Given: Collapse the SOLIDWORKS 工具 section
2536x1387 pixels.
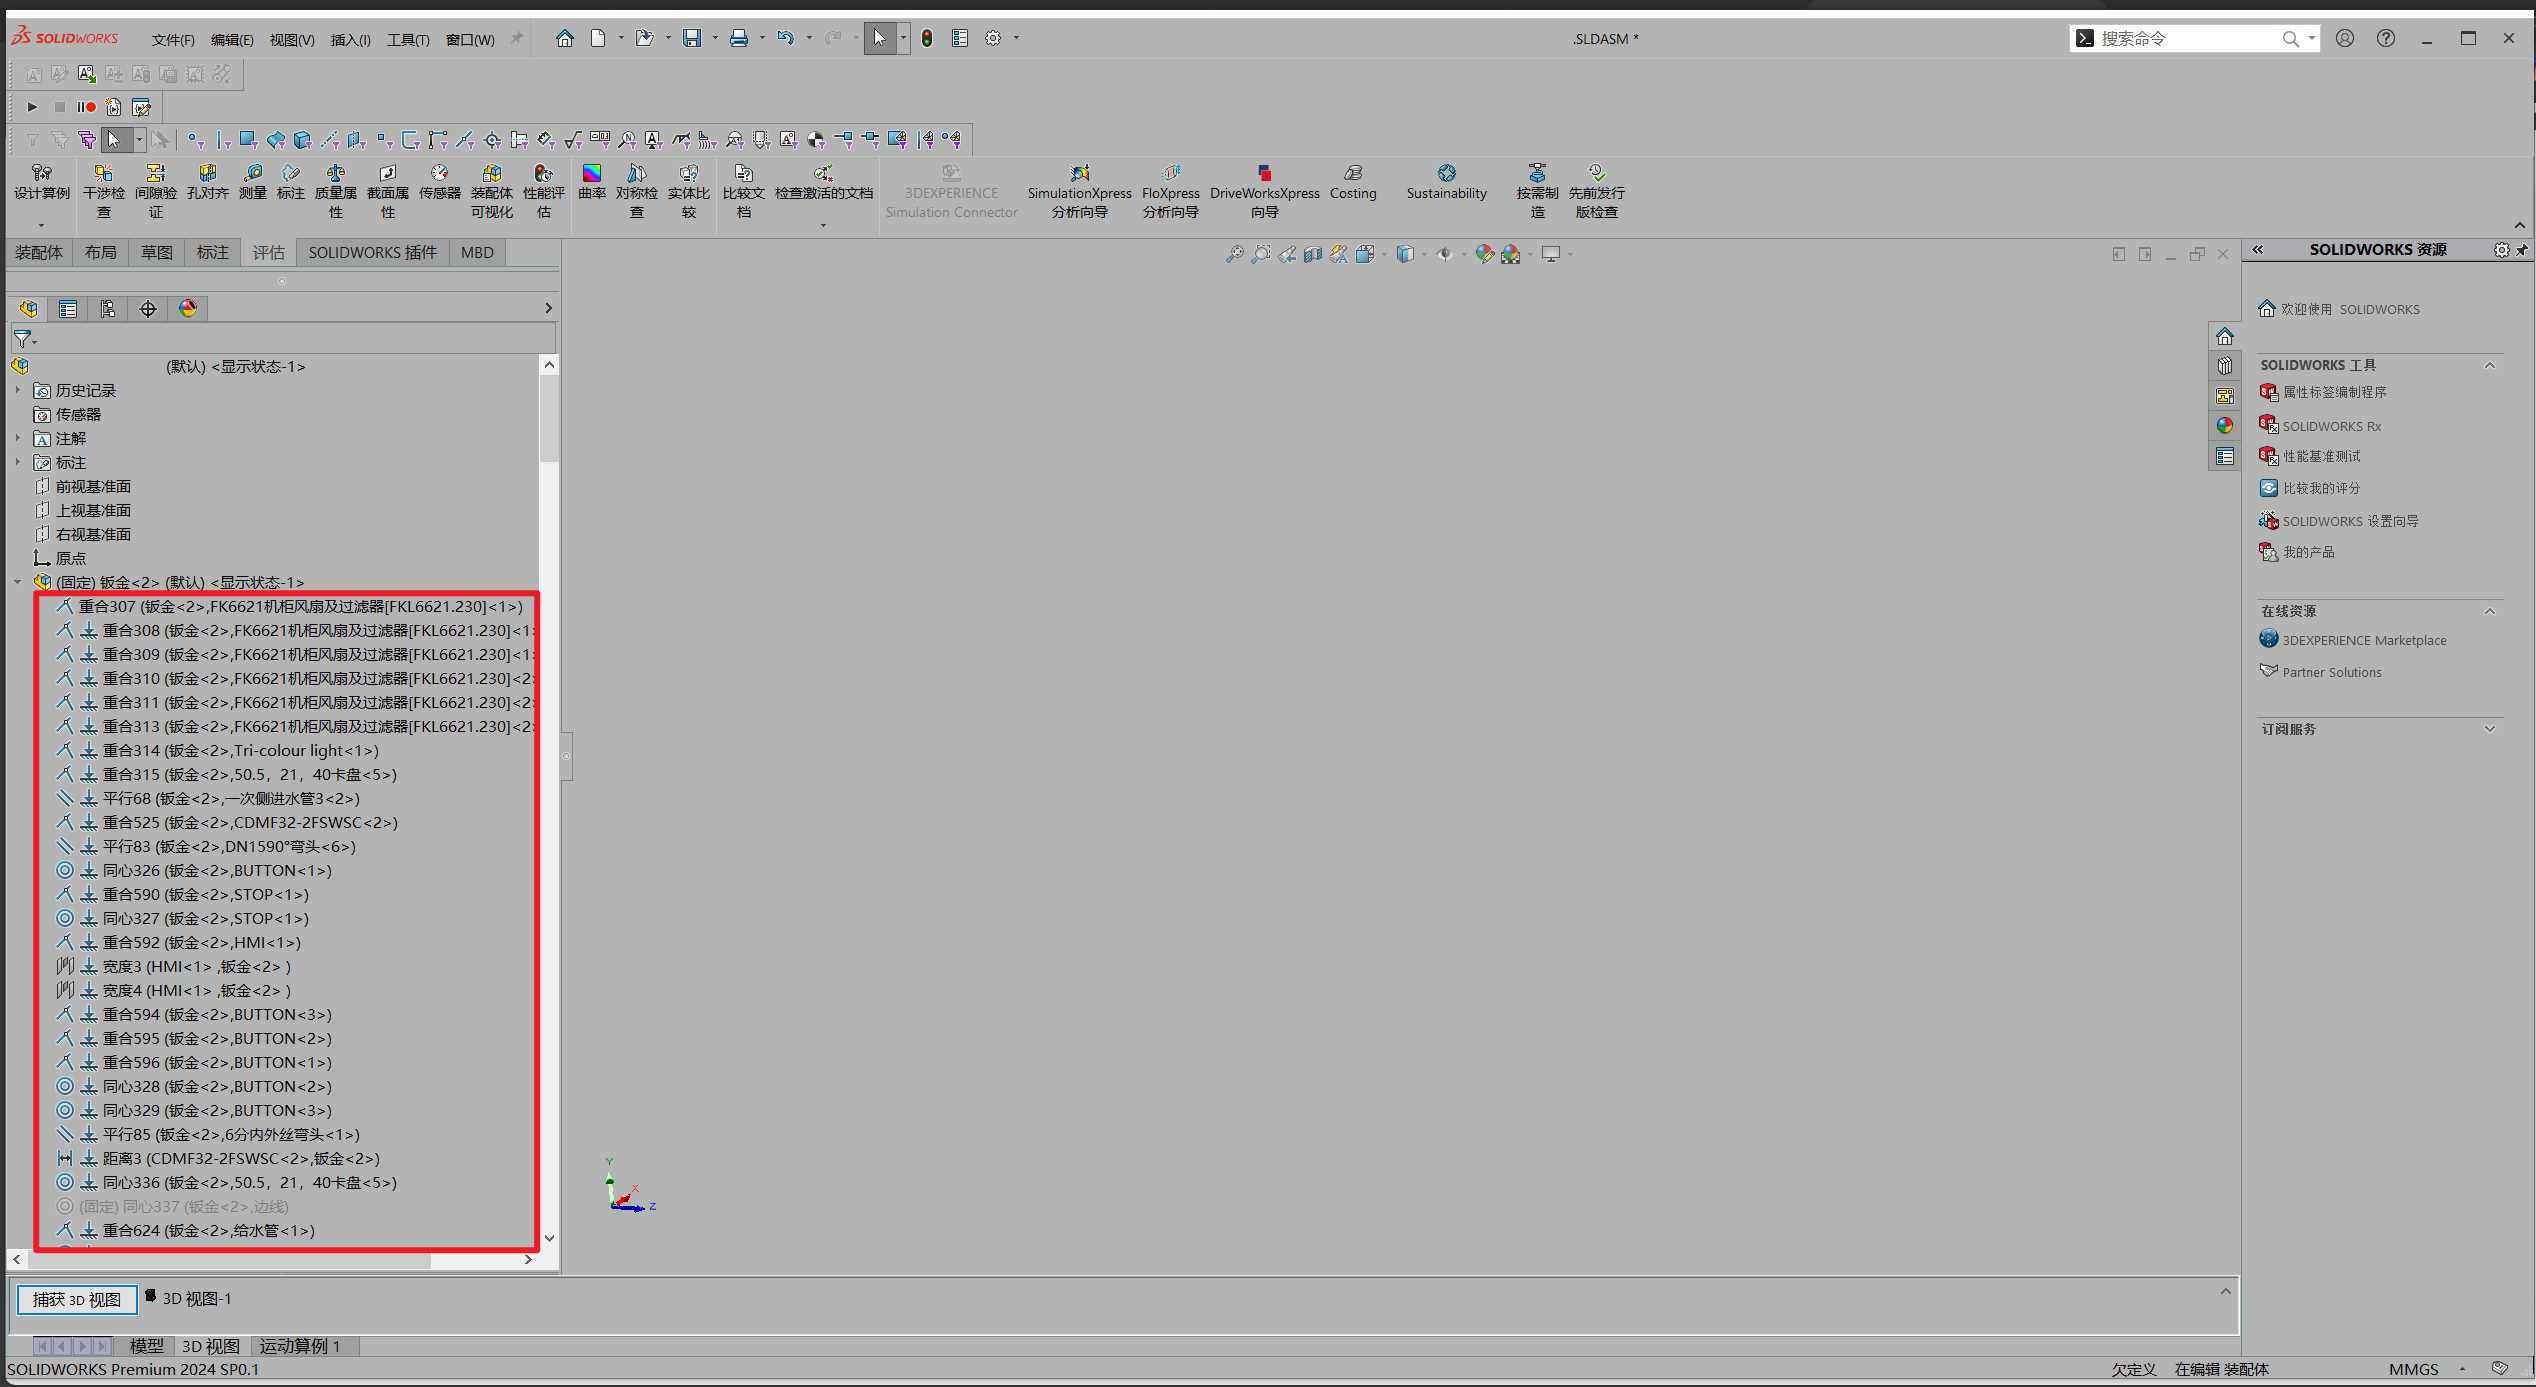Looking at the screenshot, I should tap(2489, 365).
